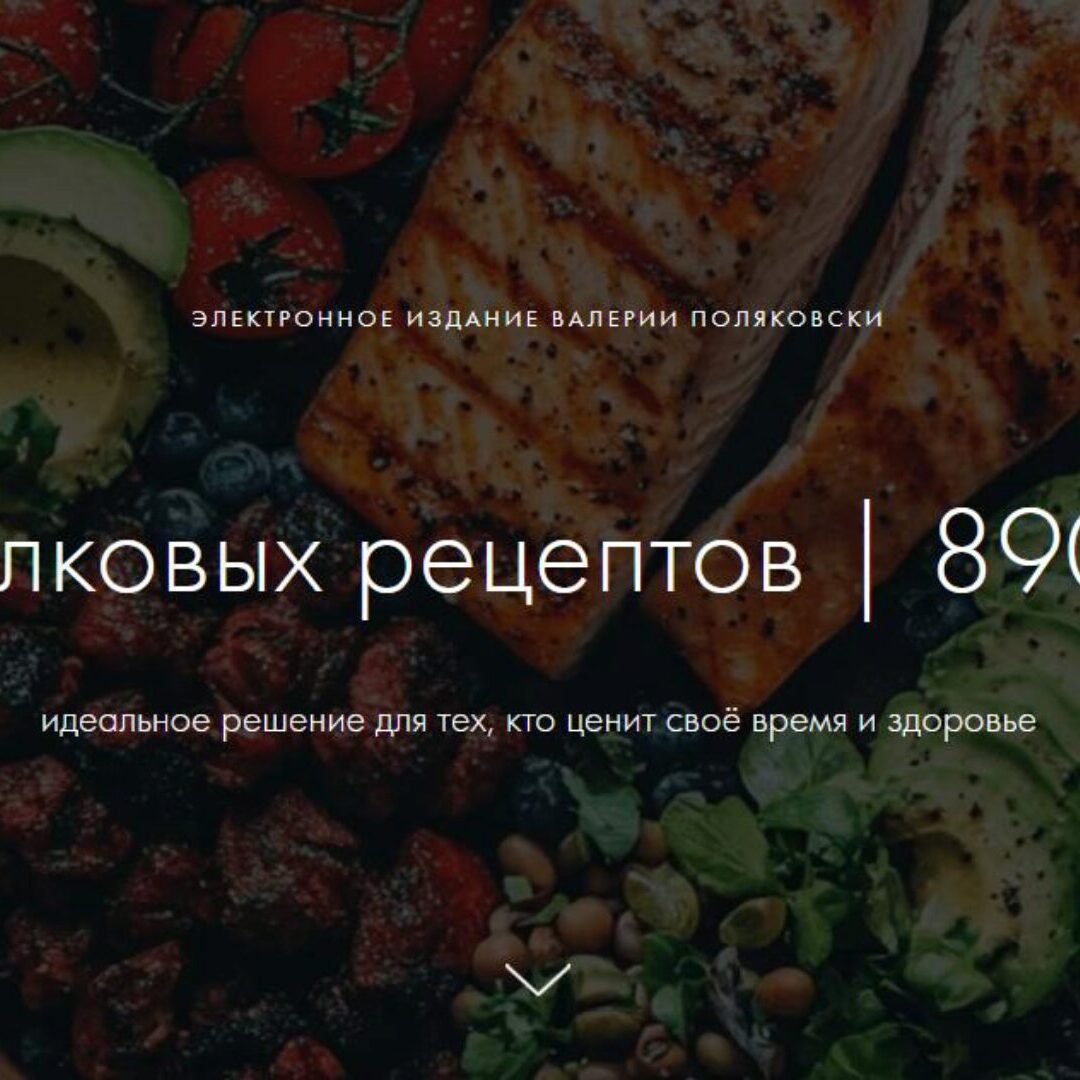Click the vertical bar separator in the headline
The width and height of the screenshot is (1080, 1080).
pos(867,560)
